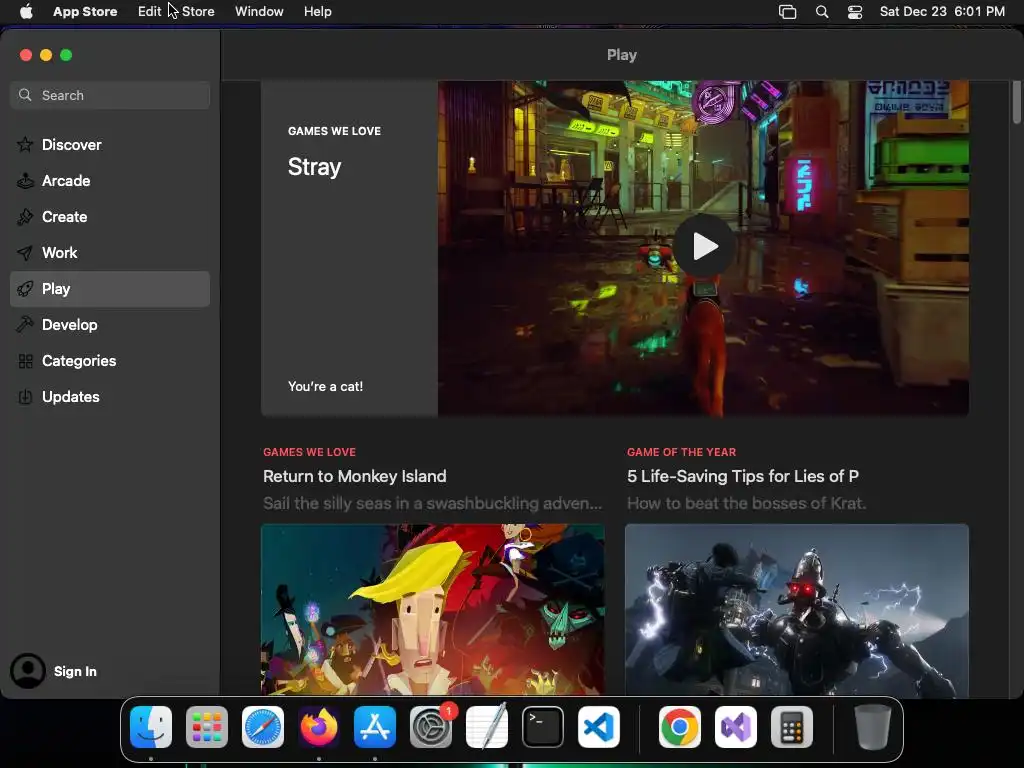Viewport: 1024px width, 768px height.
Task: Click the date and time in menu bar
Action: point(942,11)
